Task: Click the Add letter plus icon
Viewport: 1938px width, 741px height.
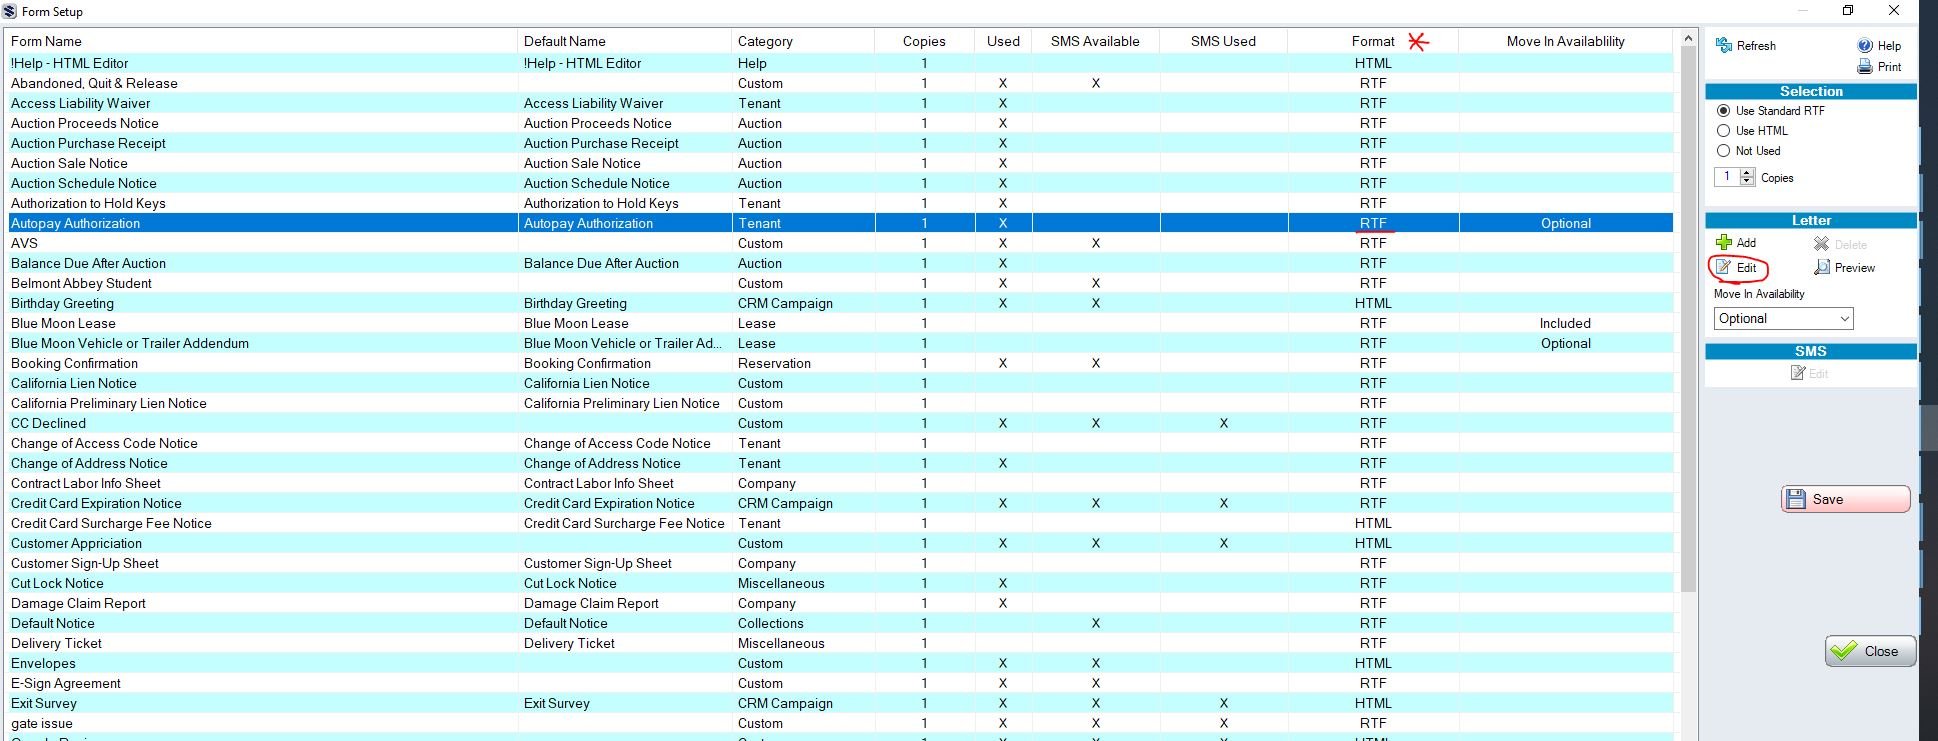Action: [x=1724, y=242]
